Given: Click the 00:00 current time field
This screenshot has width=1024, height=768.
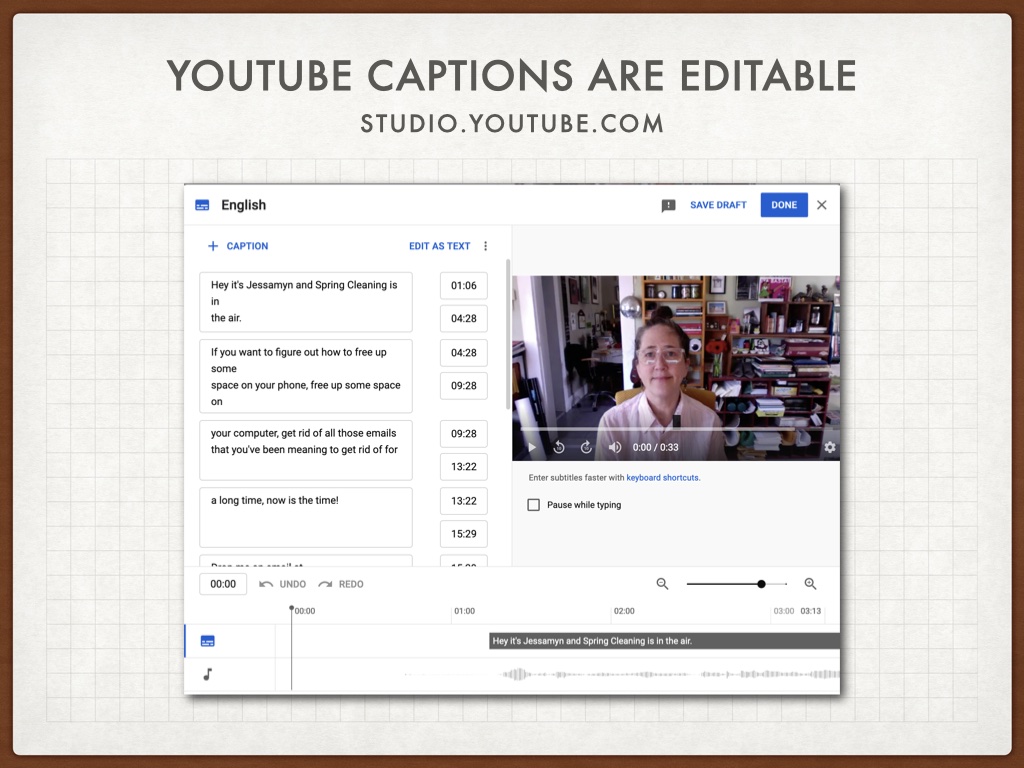Looking at the screenshot, I should (223, 584).
